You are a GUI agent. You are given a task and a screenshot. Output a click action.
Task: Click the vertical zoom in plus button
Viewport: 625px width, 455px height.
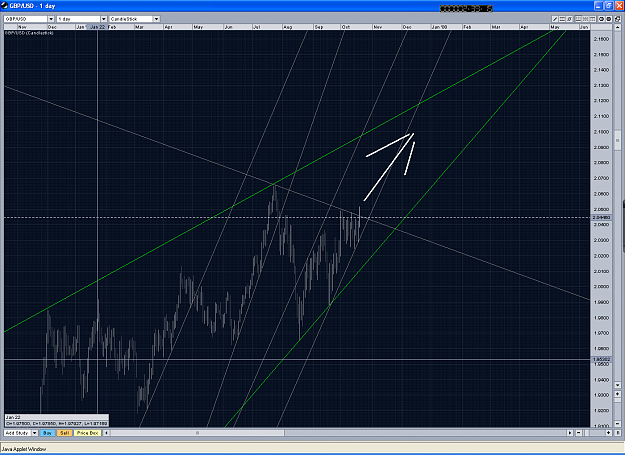(617, 394)
